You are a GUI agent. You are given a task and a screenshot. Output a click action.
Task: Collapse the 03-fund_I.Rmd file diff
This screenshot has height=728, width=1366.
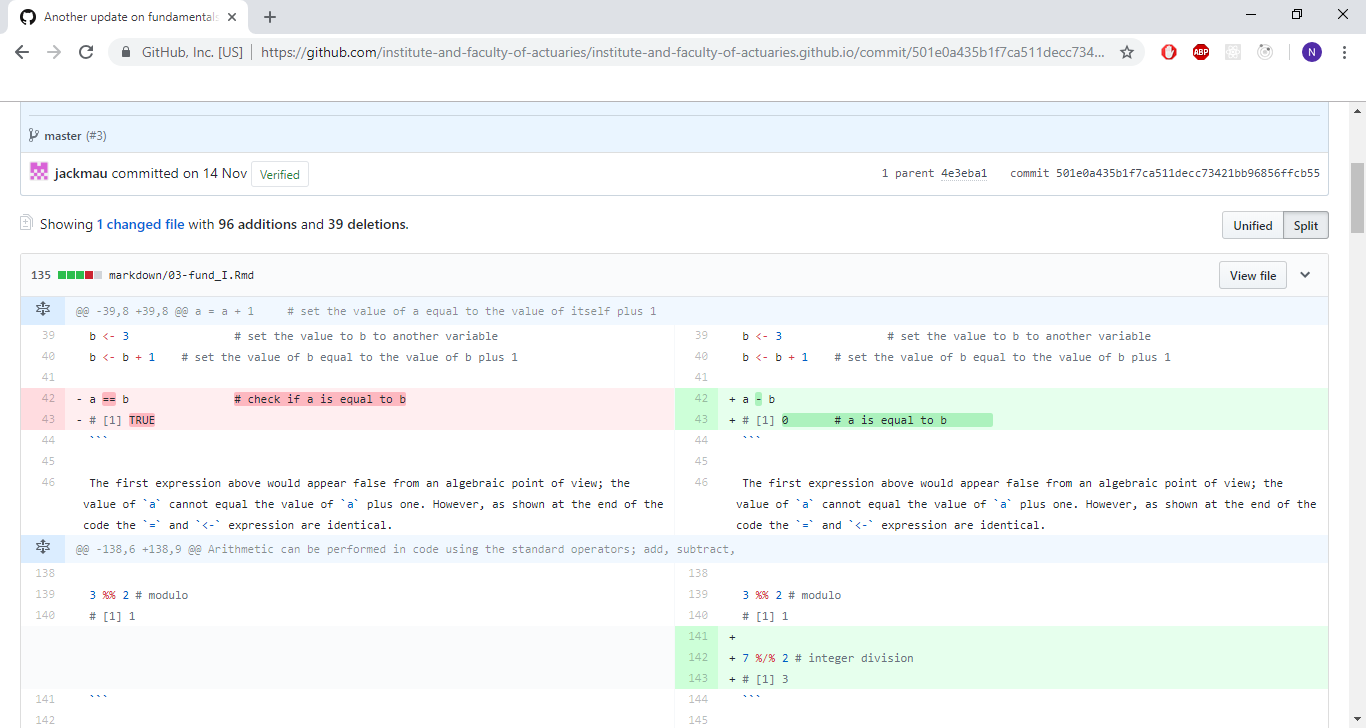click(x=1305, y=275)
